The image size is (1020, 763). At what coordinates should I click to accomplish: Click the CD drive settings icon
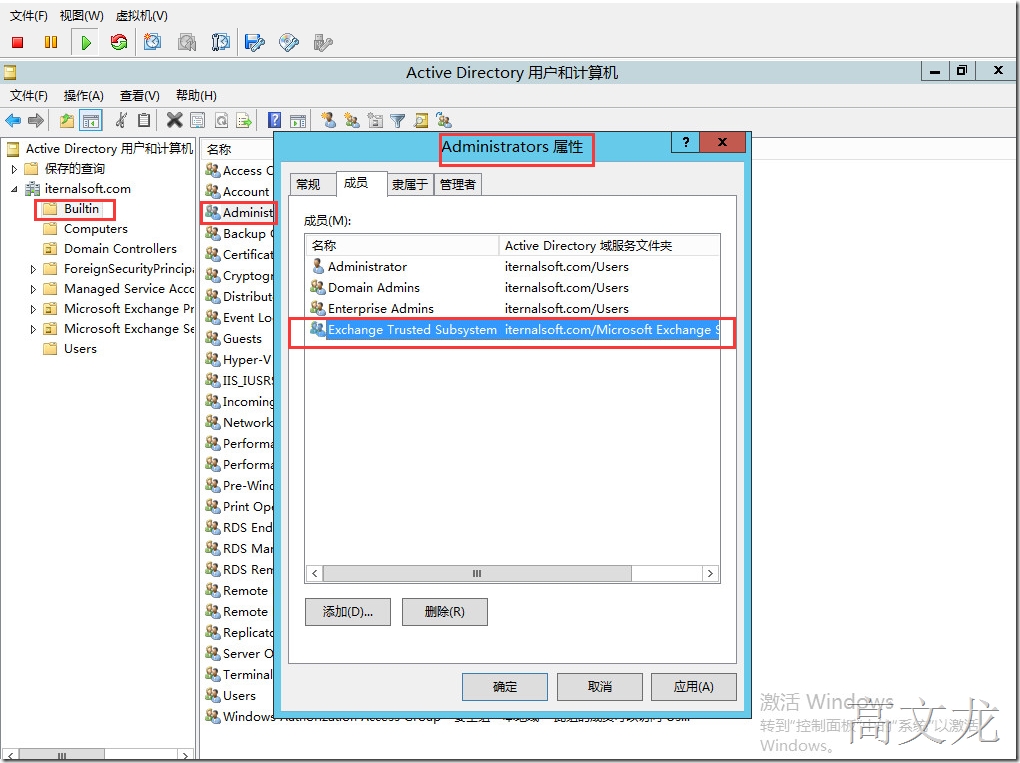pos(289,42)
